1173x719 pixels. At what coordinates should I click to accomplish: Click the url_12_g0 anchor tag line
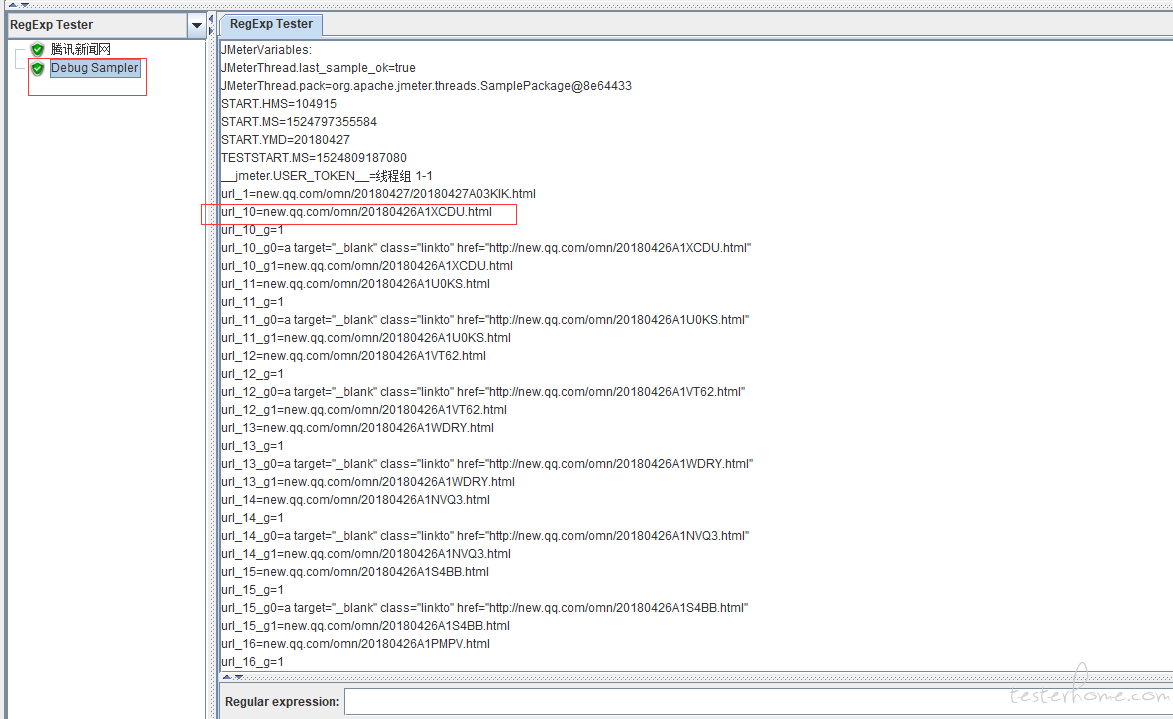483,391
